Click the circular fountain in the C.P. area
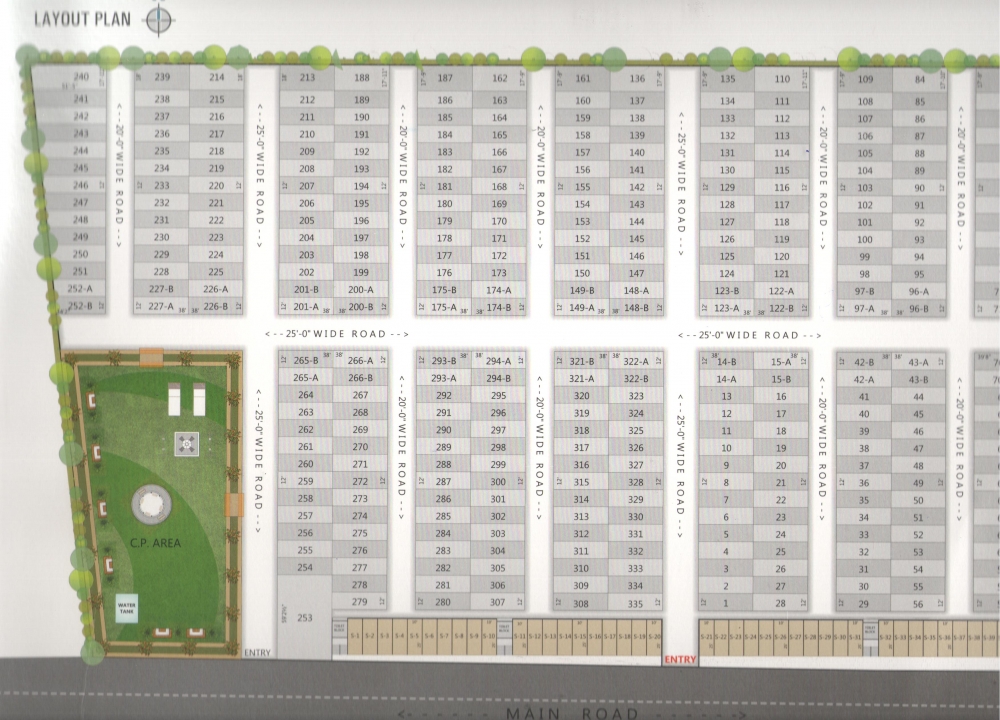 pos(152,505)
